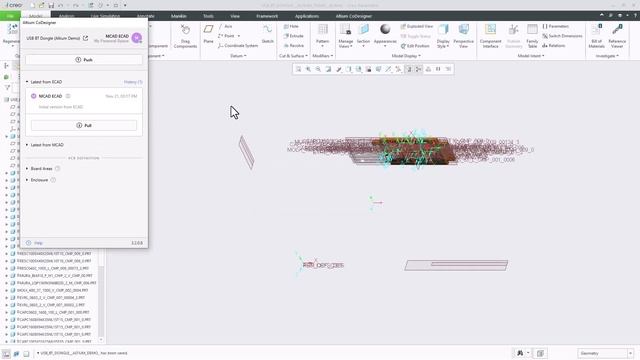Open the History link
This screenshot has height=360, width=640.
(x=133, y=82)
